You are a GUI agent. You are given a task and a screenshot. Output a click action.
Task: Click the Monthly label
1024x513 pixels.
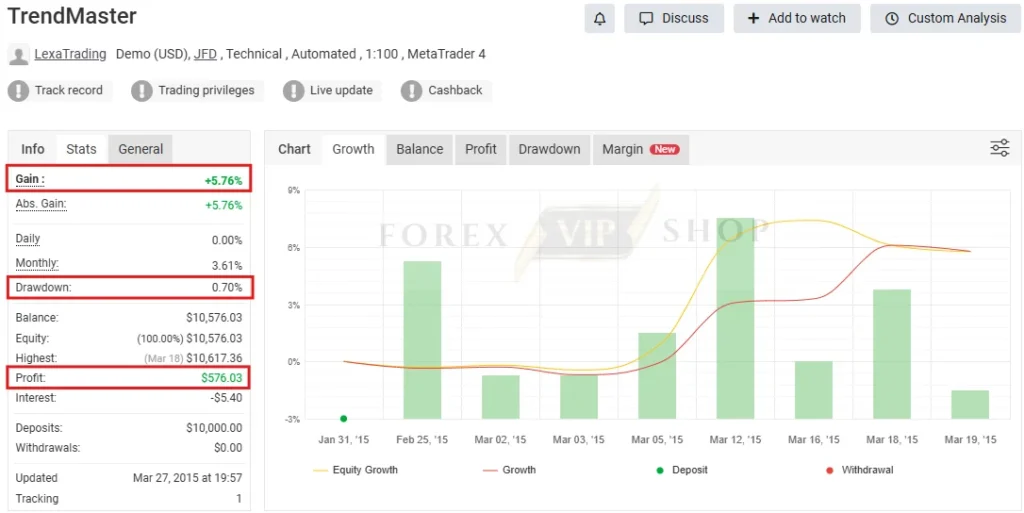37,264
